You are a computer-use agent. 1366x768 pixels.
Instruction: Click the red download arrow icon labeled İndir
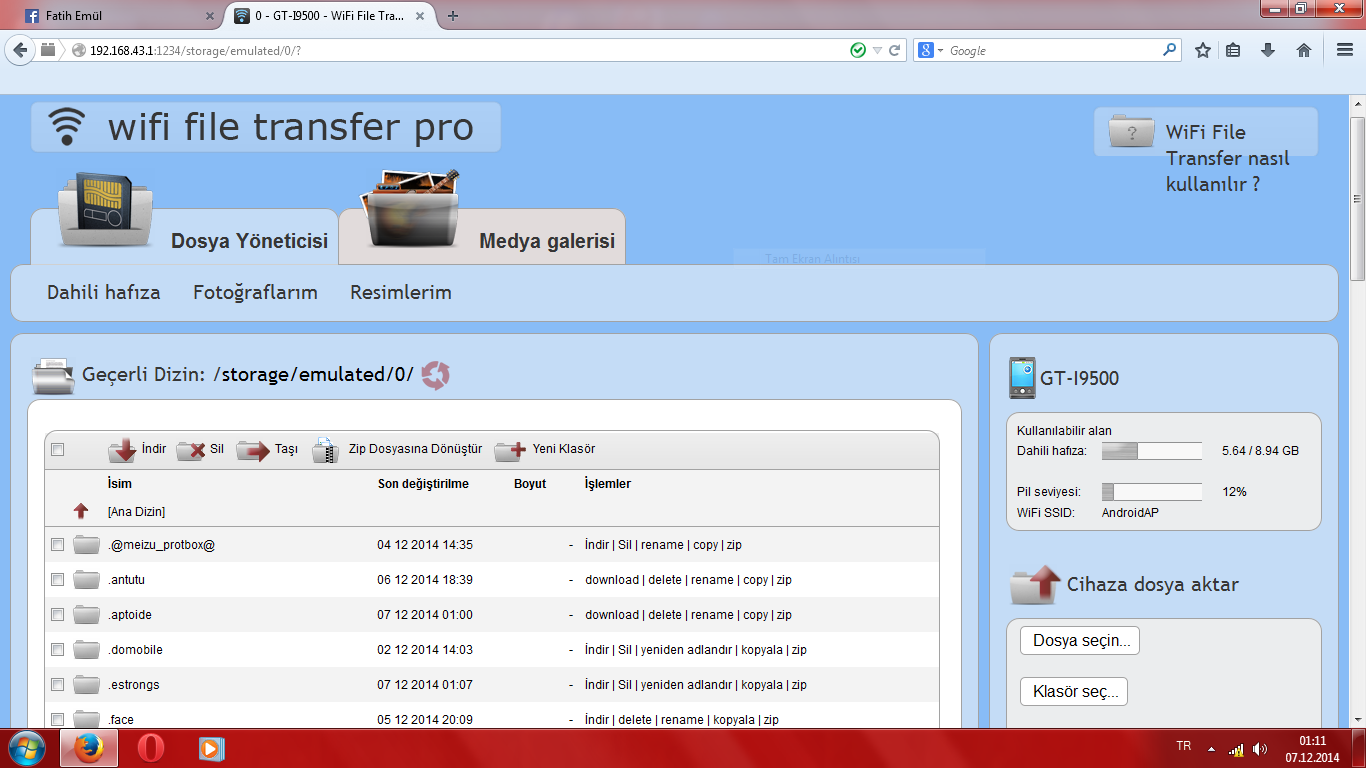point(123,451)
